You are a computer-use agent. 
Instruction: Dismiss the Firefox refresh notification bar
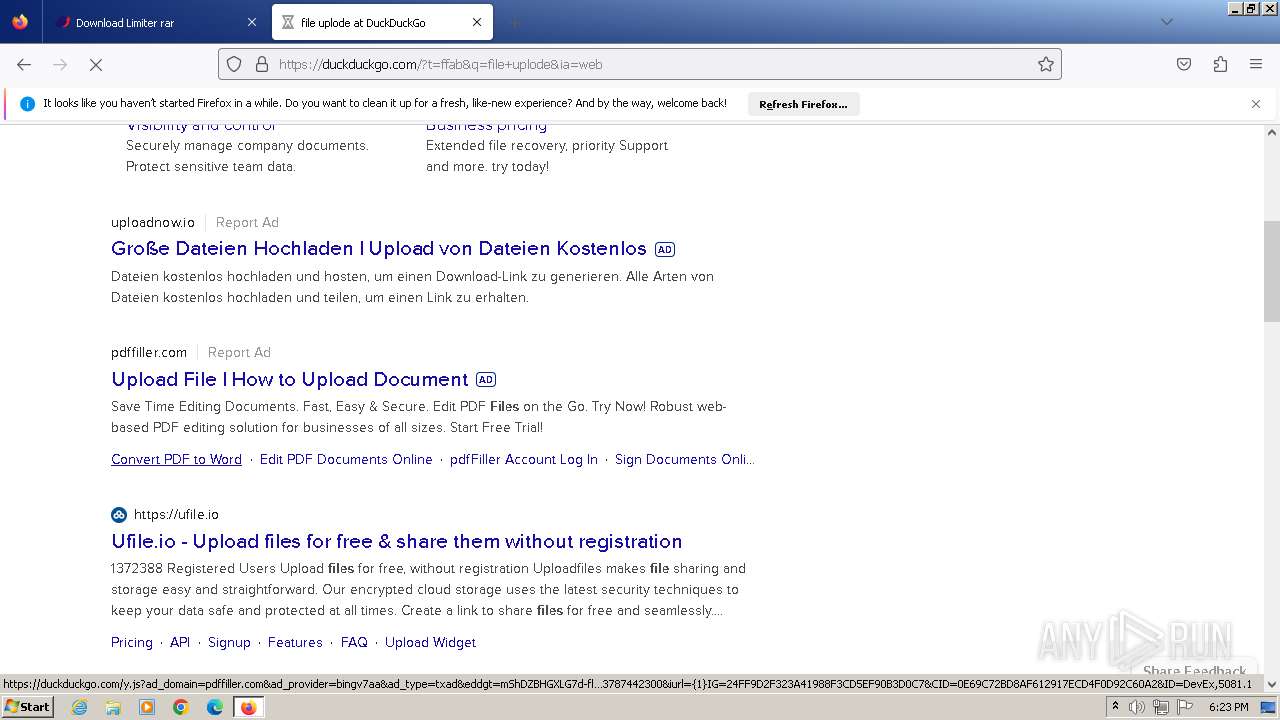coord(1256,104)
